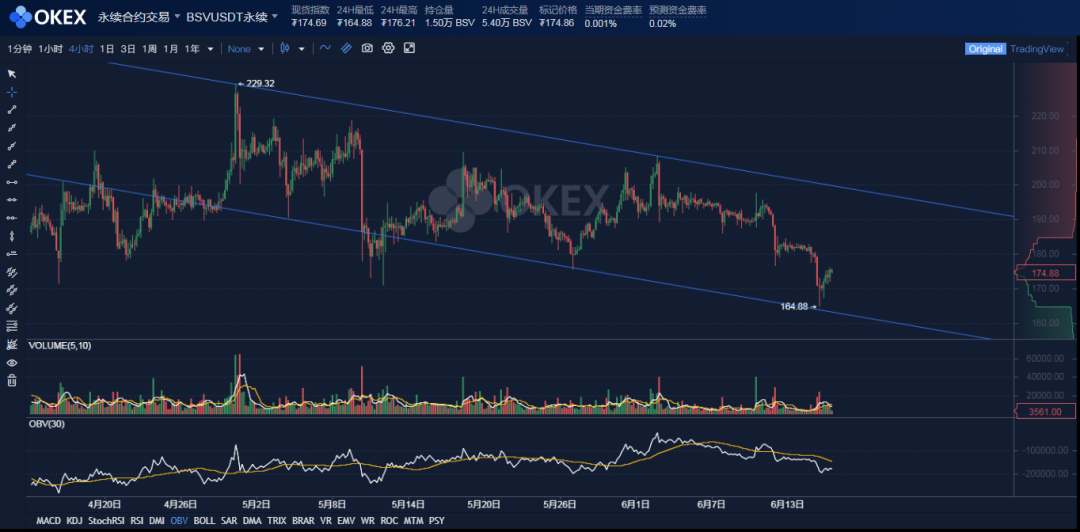The height and width of the screenshot is (532, 1080).
Task: Click the 229.32 high price label
Action: 260,83
